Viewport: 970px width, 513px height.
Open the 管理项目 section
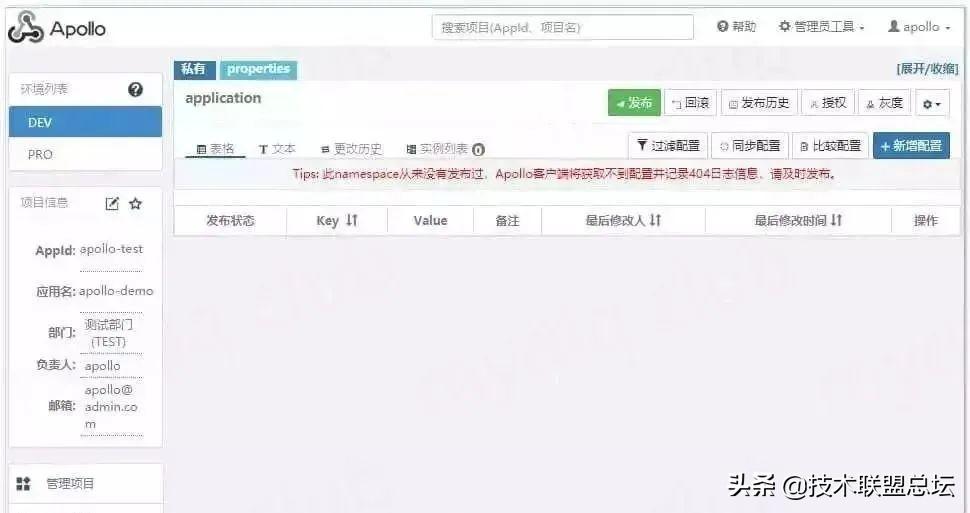86,483
